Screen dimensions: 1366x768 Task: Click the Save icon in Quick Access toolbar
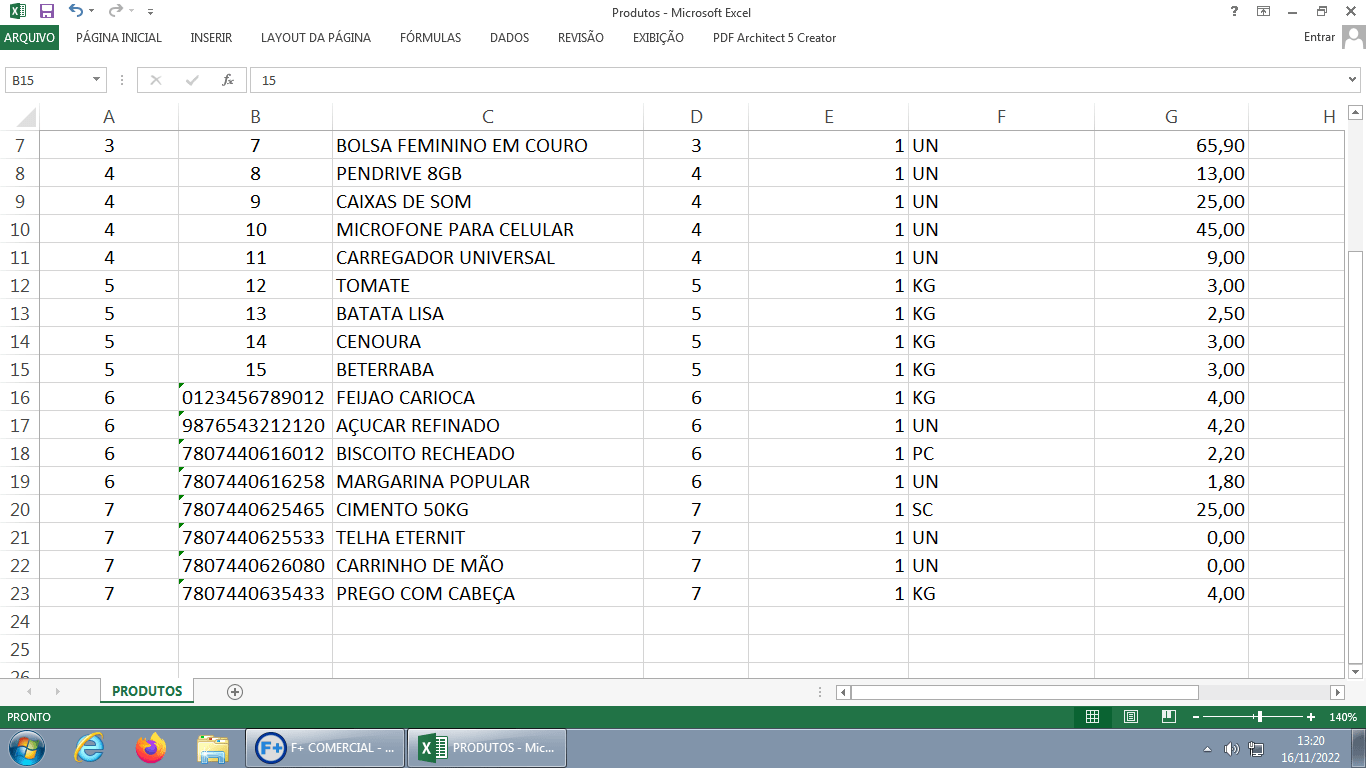coord(46,12)
